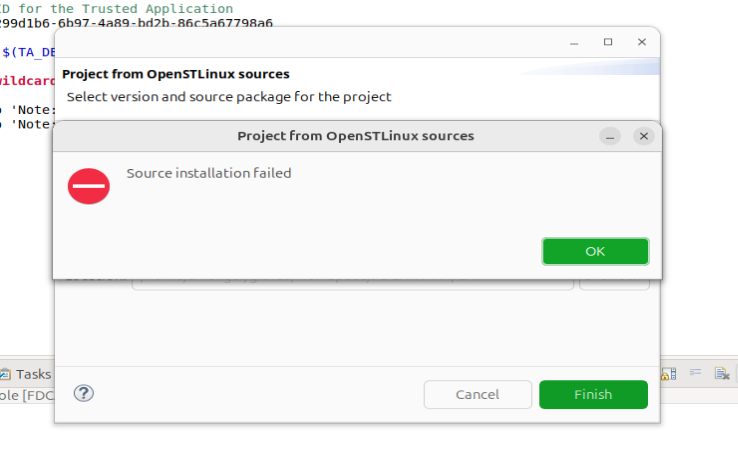The width and height of the screenshot is (738, 470).
Task: Switch to the Tasks tab
Action: [x=33, y=374]
